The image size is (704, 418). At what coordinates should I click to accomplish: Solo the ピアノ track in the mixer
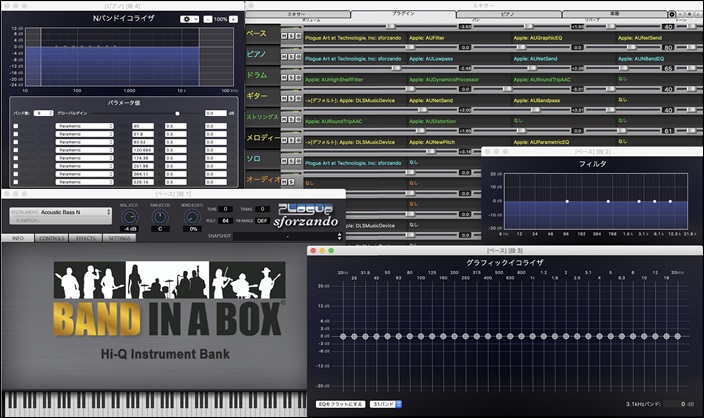291,57
